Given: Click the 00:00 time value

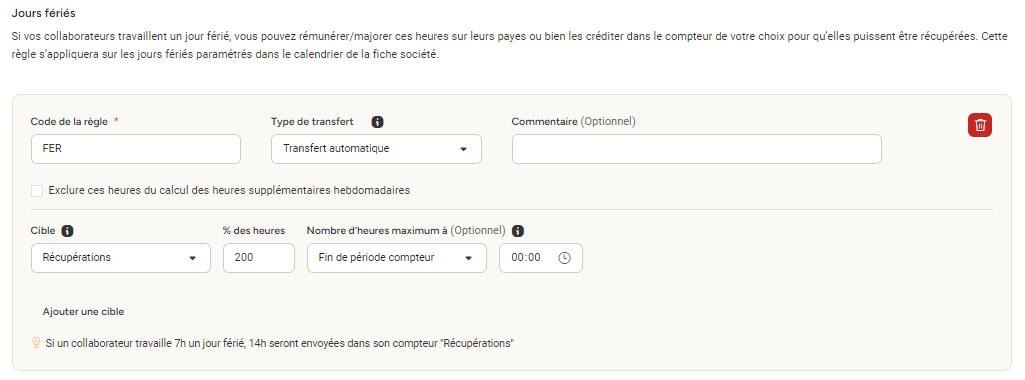Looking at the screenshot, I should coord(526,258).
